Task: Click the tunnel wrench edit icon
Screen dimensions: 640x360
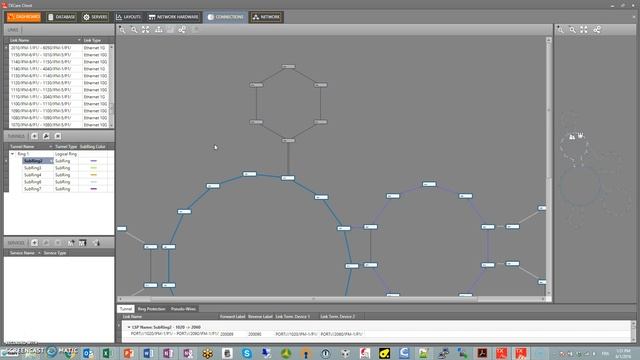Action: tap(46, 136)
